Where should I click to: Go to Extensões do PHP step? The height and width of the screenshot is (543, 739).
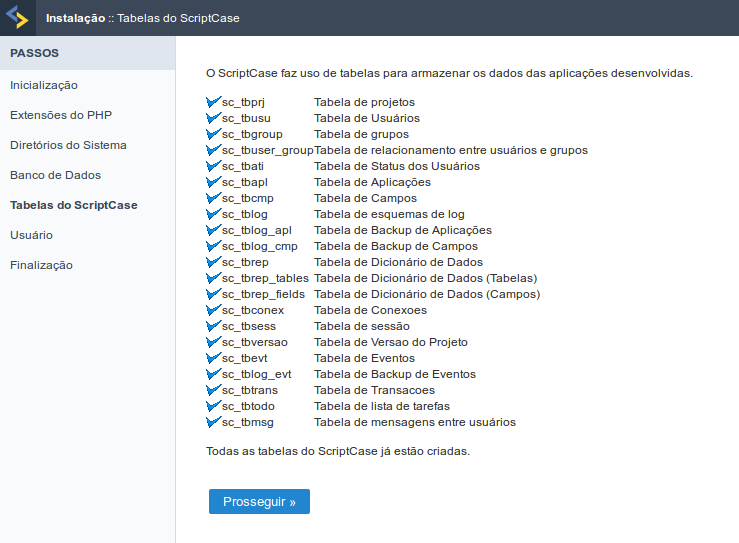click(61, 115)
